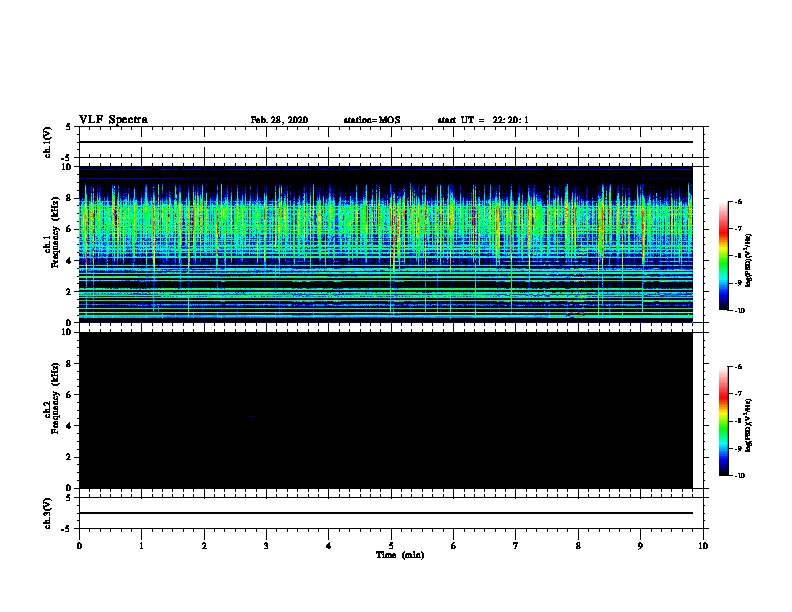Click the "-10" label on ch.2 colorbar
The height and width of the screenshot is (612, 792).
[739, 476]
